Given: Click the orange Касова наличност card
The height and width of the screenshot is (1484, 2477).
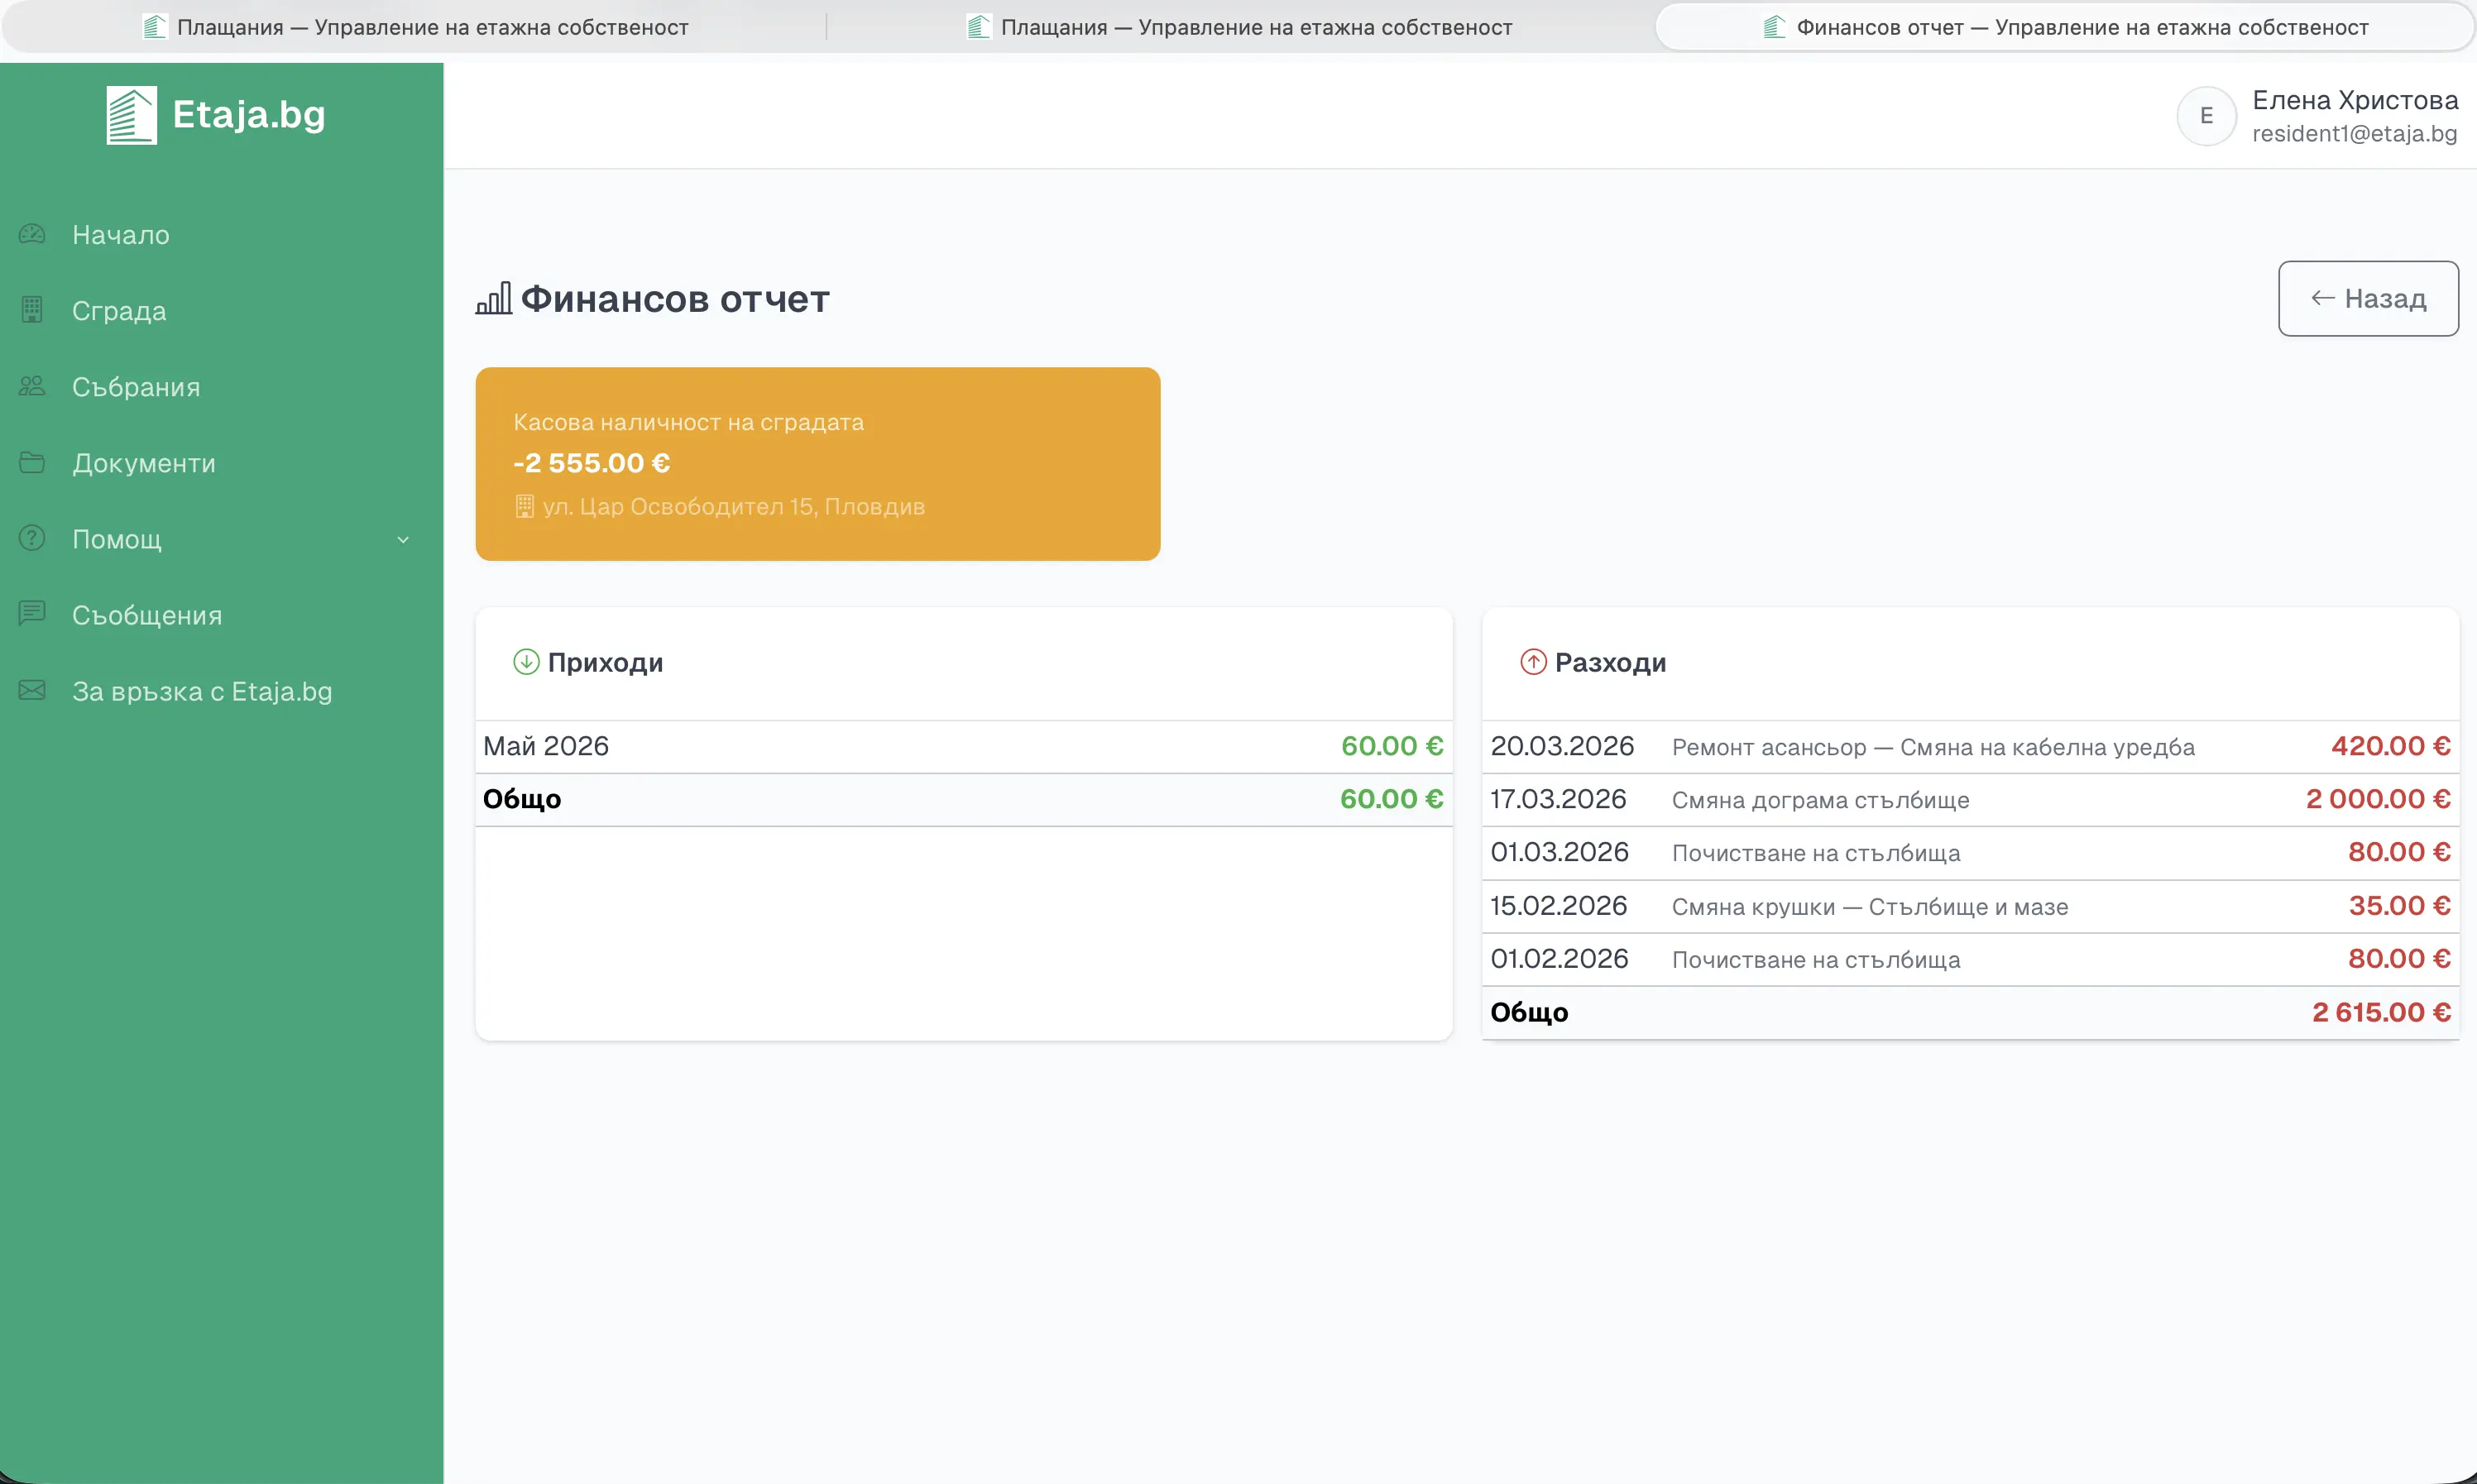Looking at the screenshot, I should [x=818, y=464].
